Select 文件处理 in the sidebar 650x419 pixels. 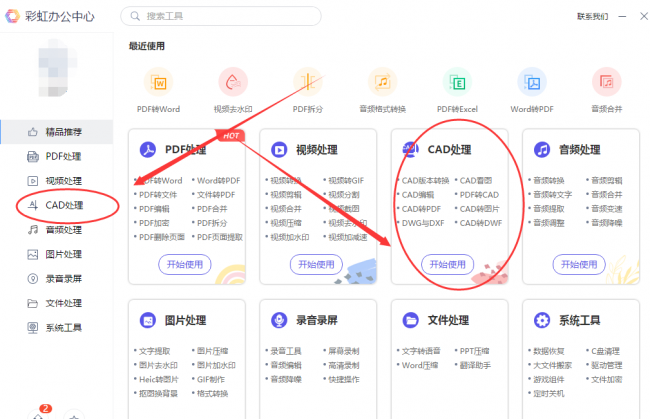point(57,303)
